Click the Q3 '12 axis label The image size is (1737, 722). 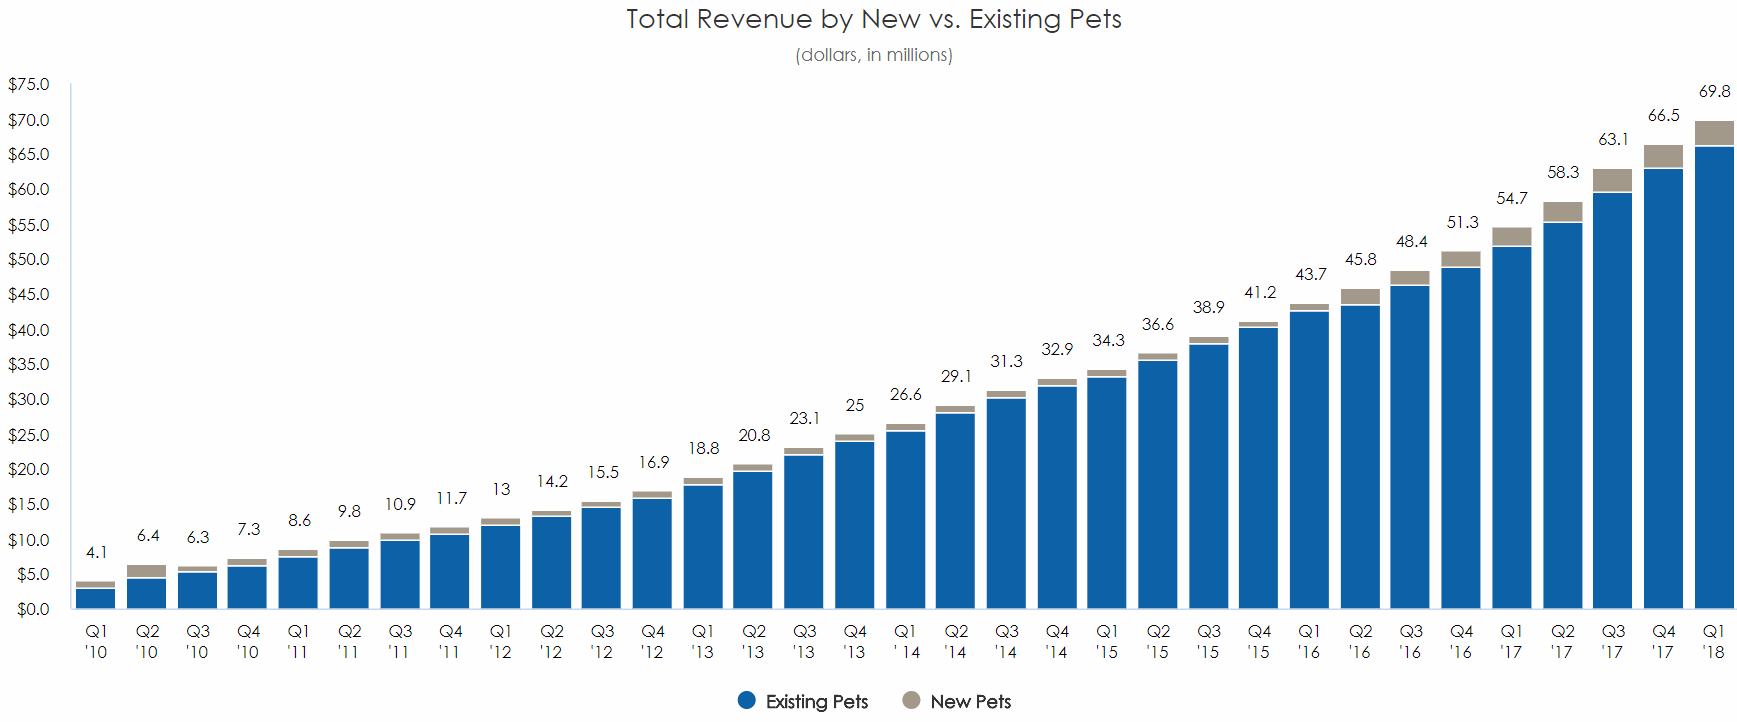[x=602, y=641]
